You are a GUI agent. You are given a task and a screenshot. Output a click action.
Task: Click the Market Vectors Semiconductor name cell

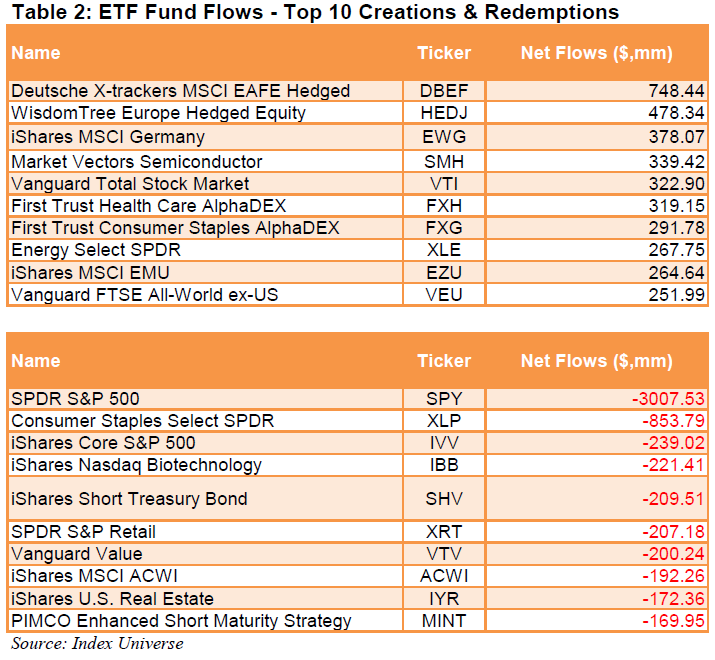click(x=136, y=161)
